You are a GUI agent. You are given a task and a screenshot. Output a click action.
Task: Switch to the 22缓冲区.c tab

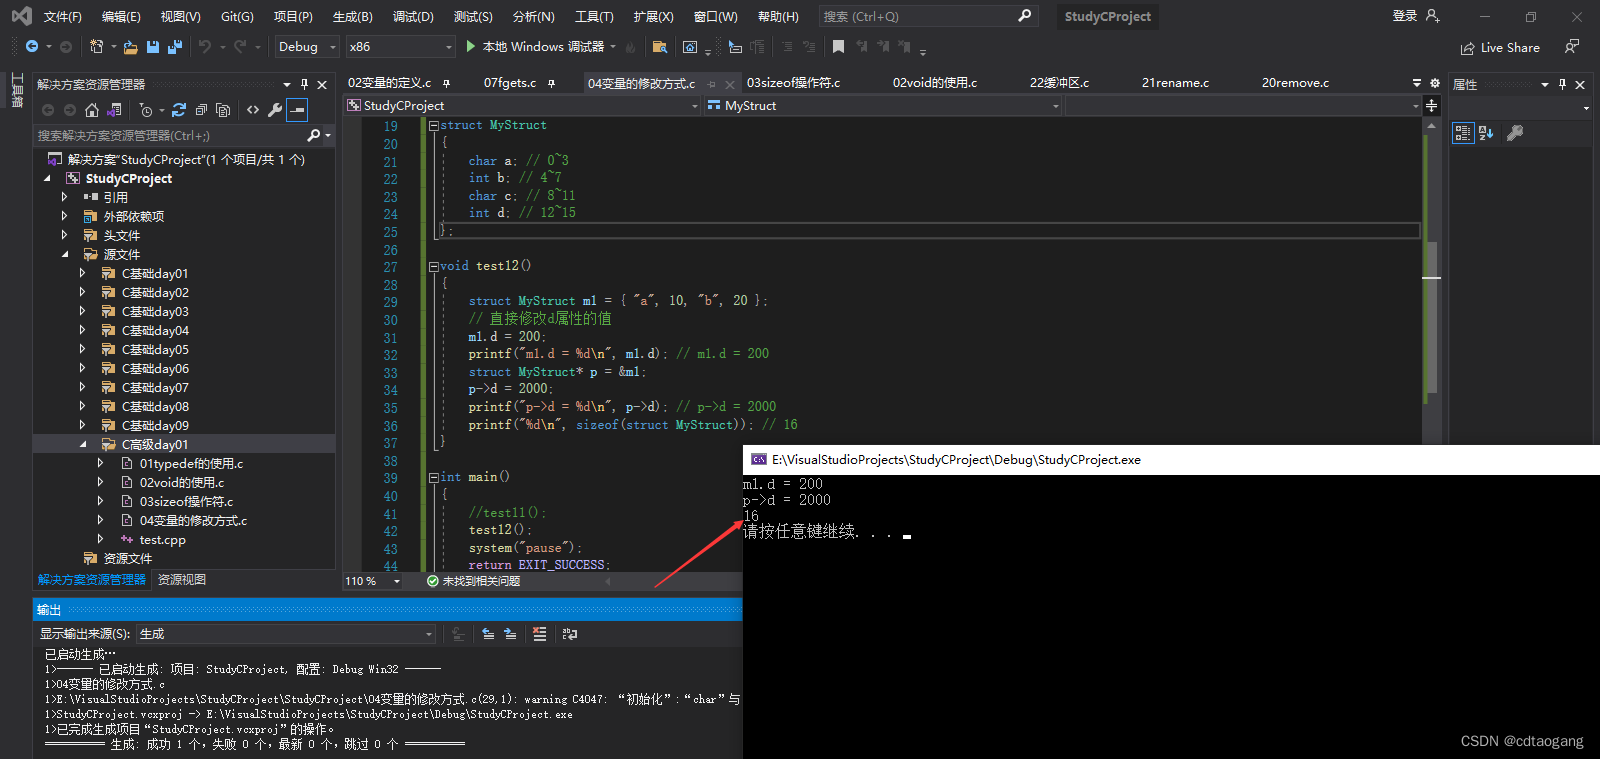[x=1059, y=83]
